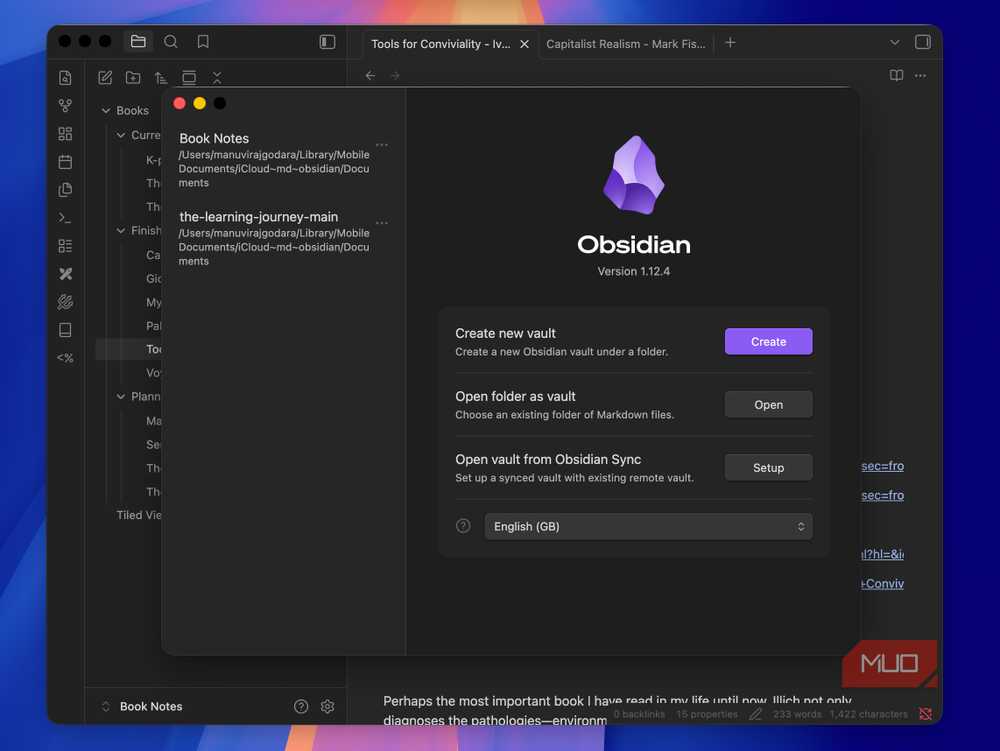Viewport: 1000px width, 751px height.
Task: Select the Book Notes vault entry
Action: click(274, 160)
